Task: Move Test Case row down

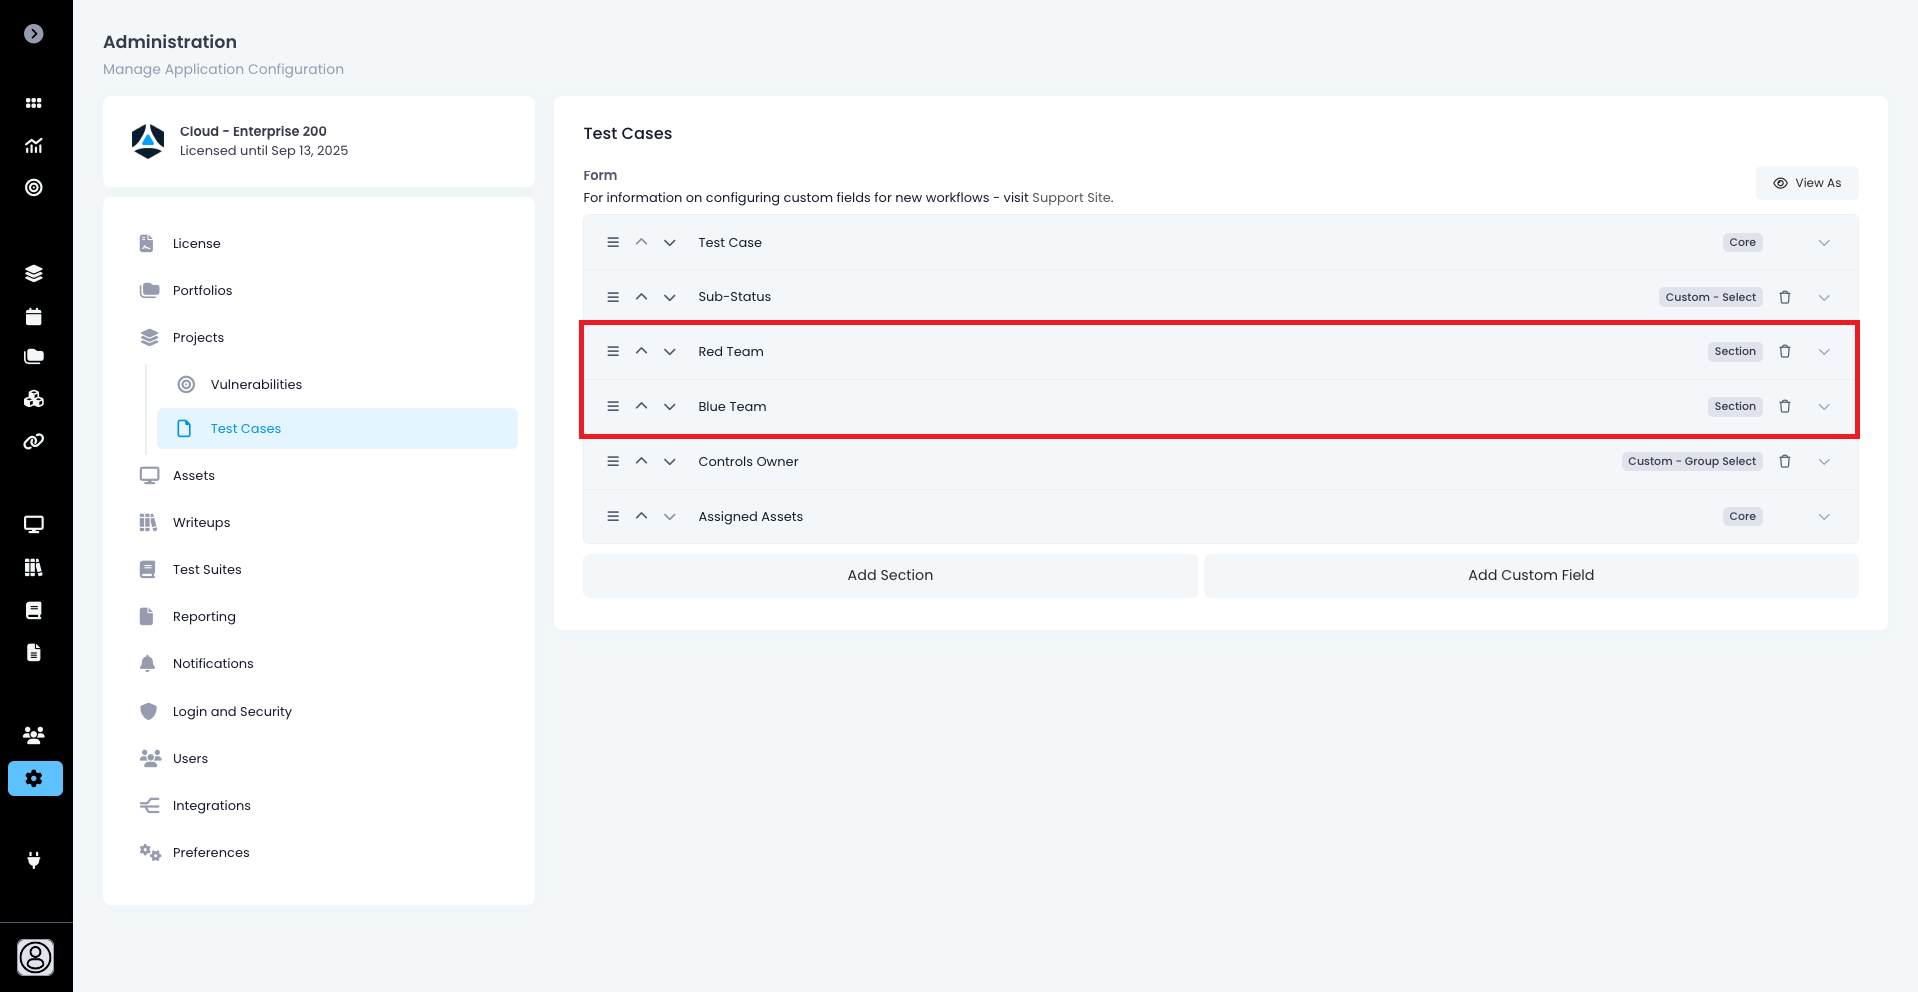Action: coord(669,243)
